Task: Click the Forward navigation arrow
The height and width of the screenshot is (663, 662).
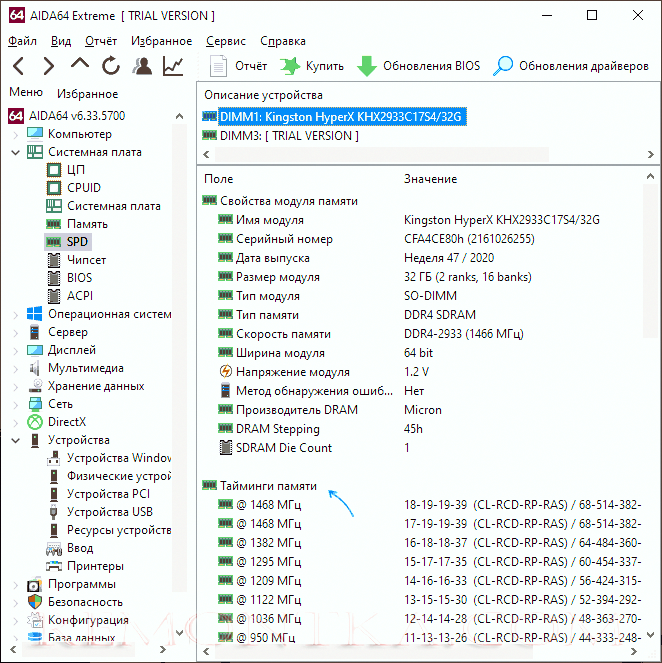Action: point(49,66)
